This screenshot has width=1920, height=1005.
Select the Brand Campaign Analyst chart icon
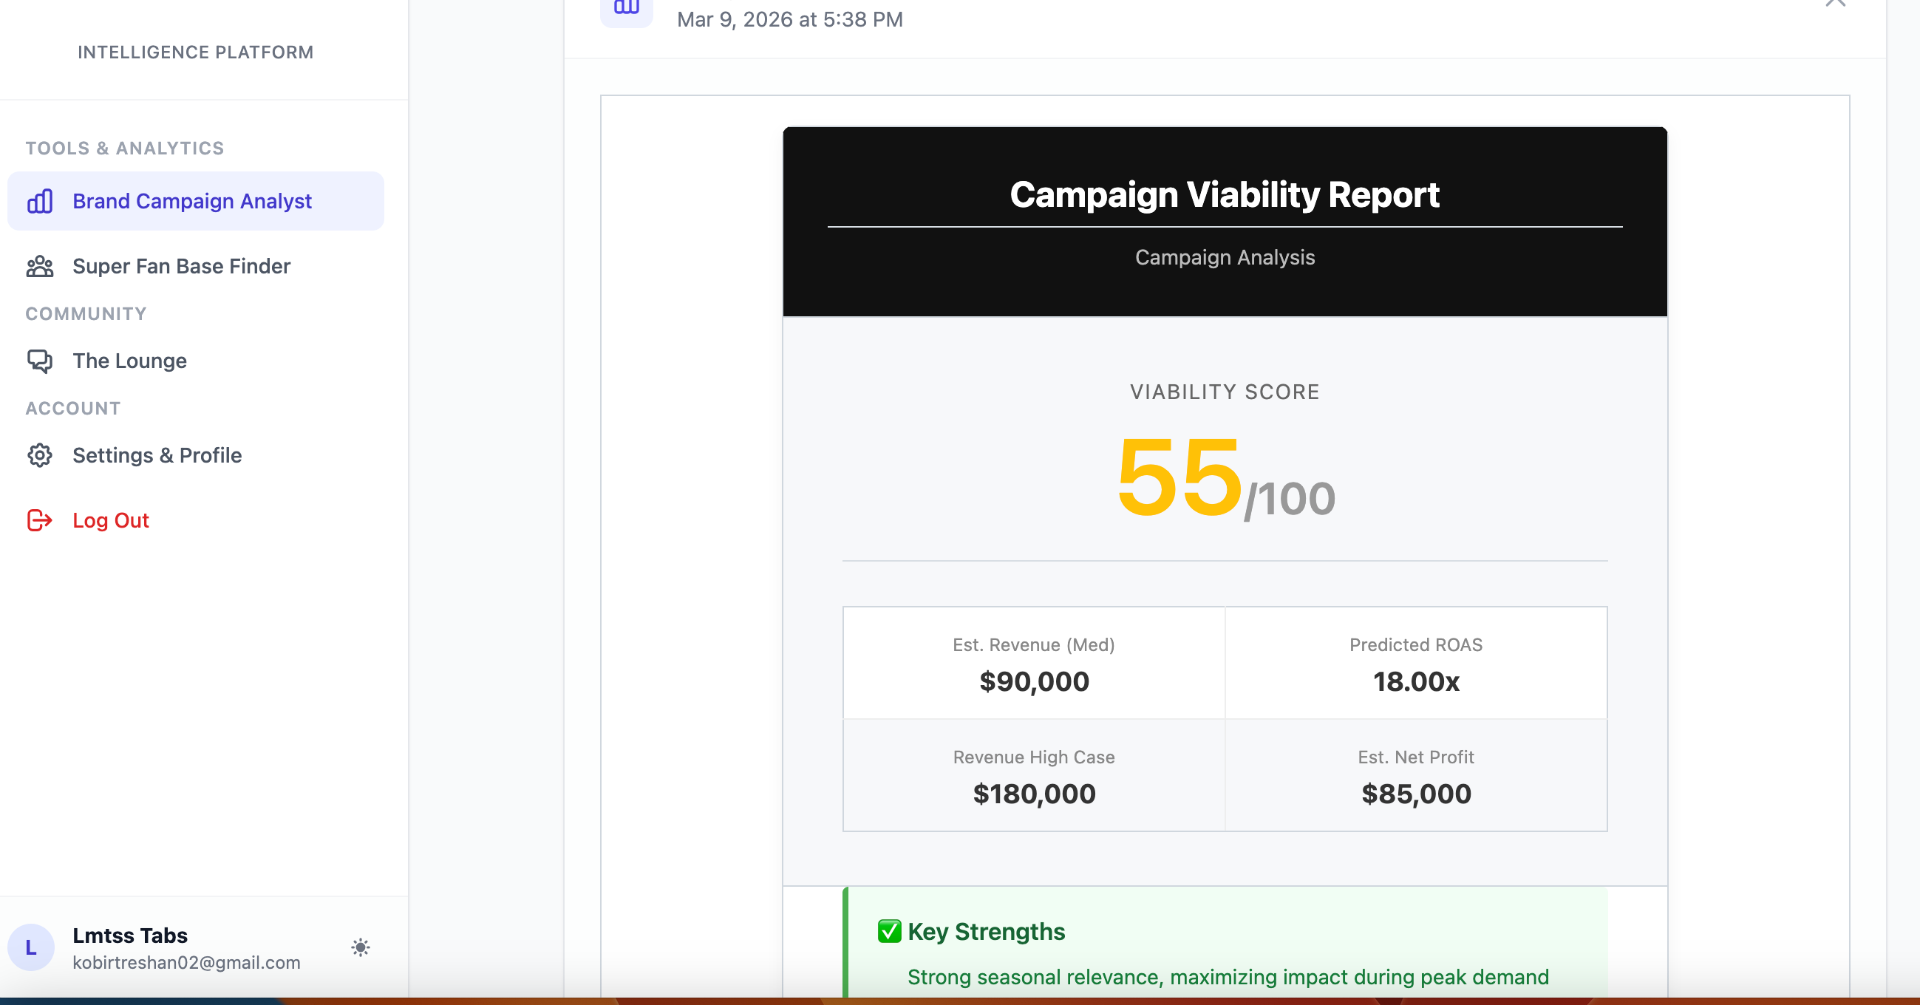click(40, 201)
